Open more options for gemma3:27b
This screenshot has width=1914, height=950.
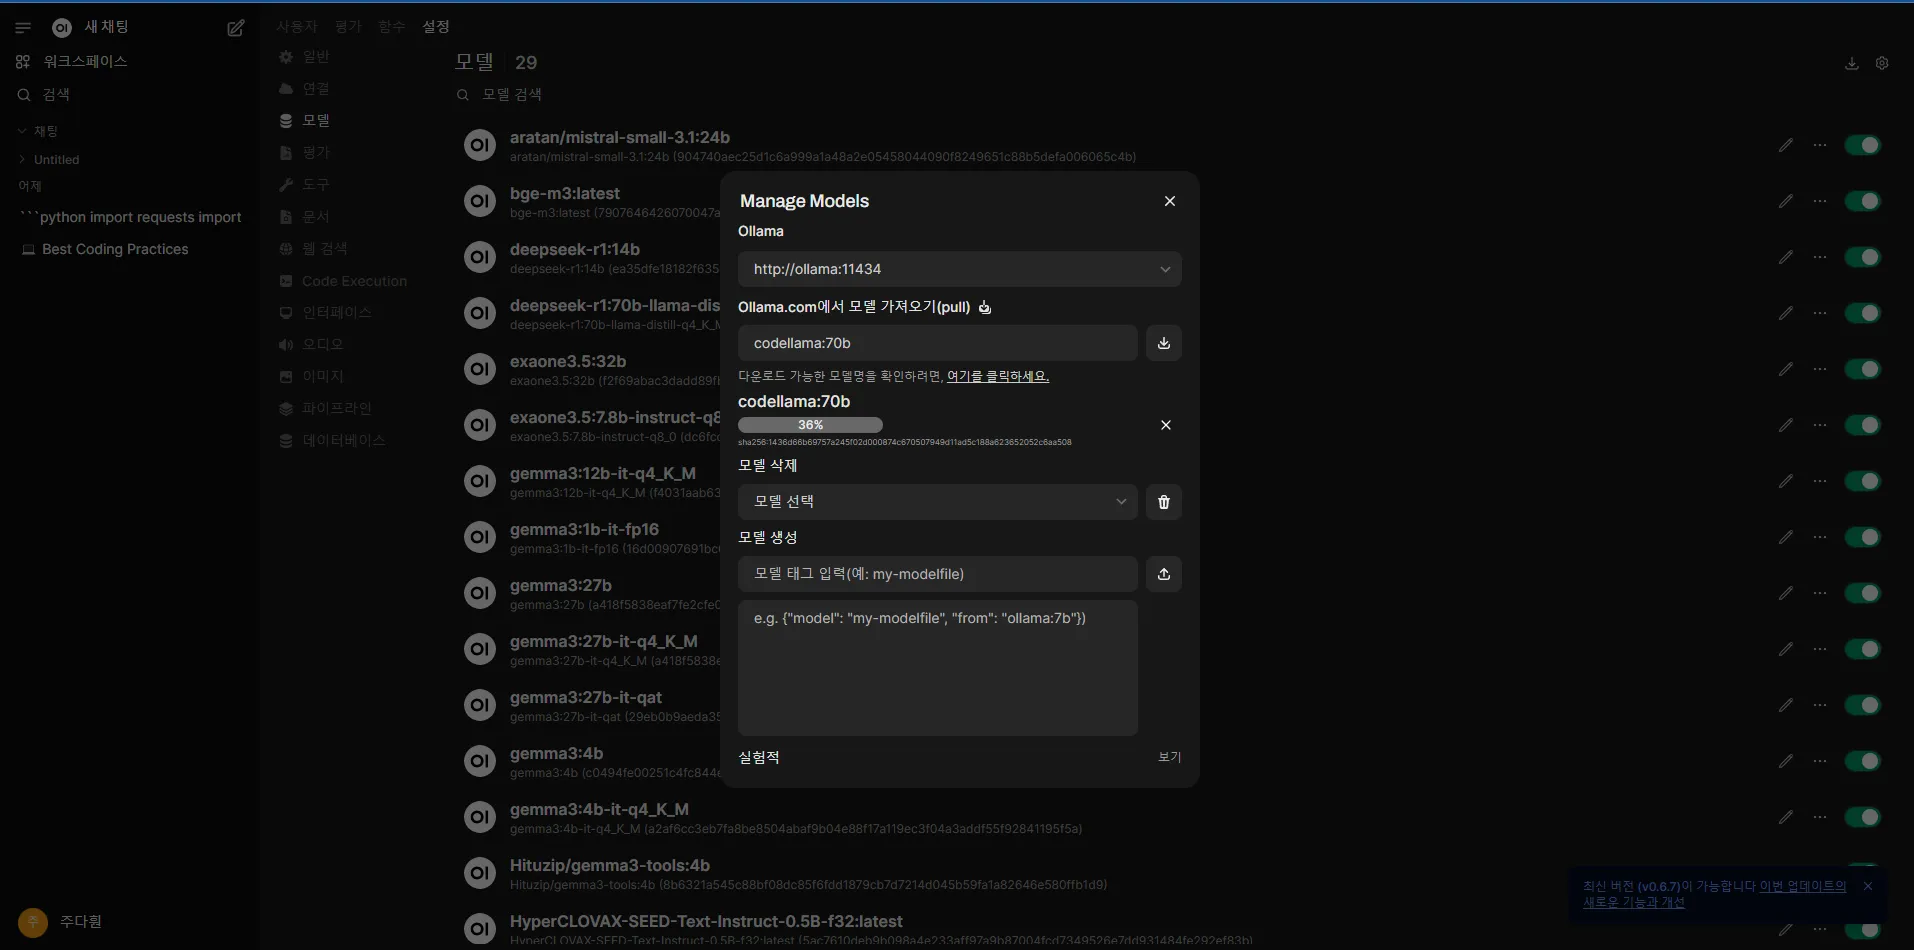(1820, 593)
